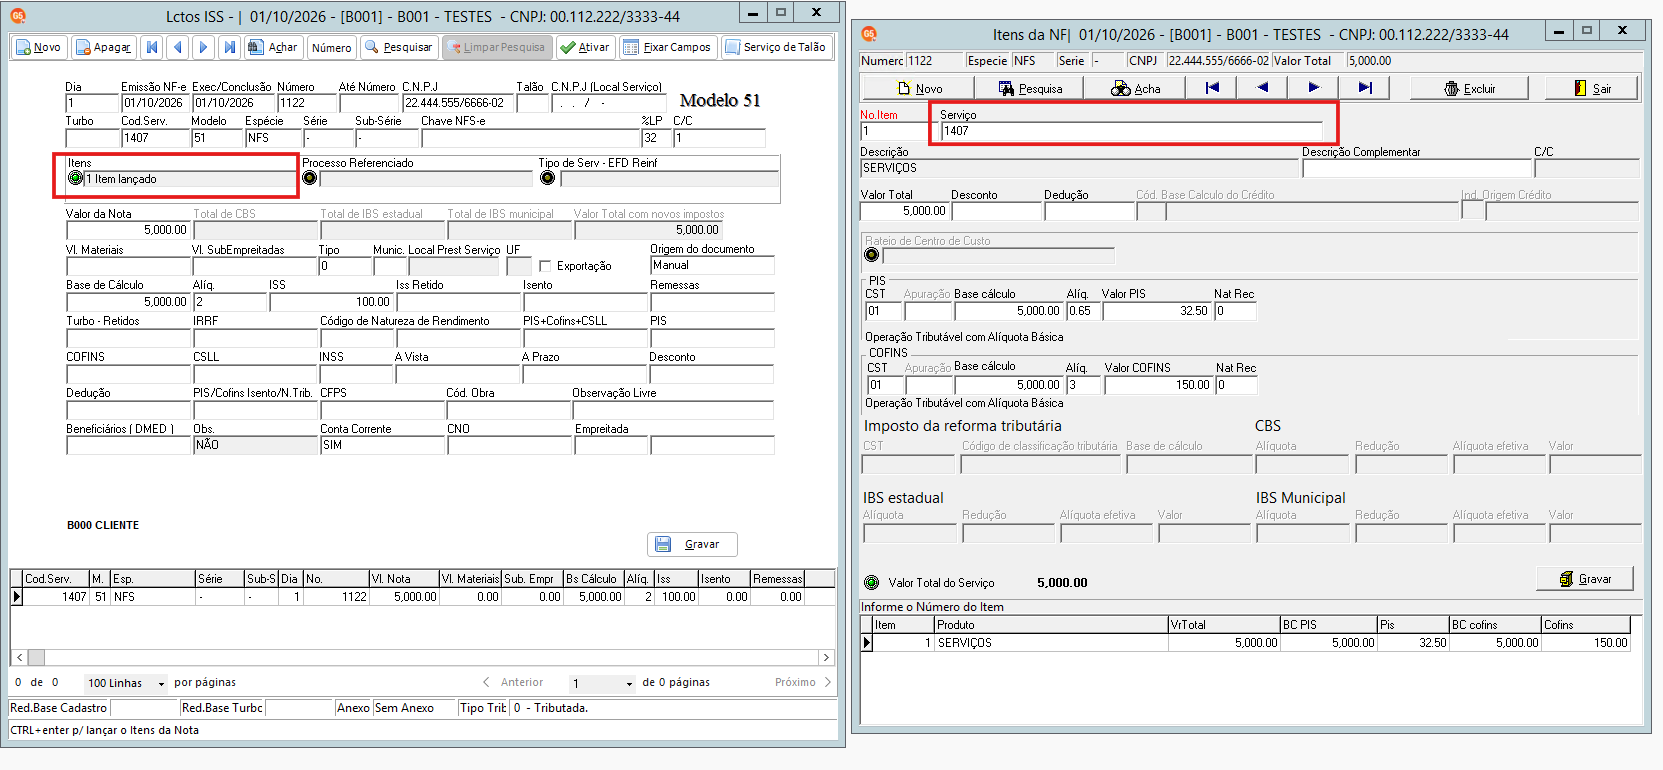Go to last item in Itens da NF
The width and height of the screenshot is (1663, 770).
click(x=1364, y=88)
